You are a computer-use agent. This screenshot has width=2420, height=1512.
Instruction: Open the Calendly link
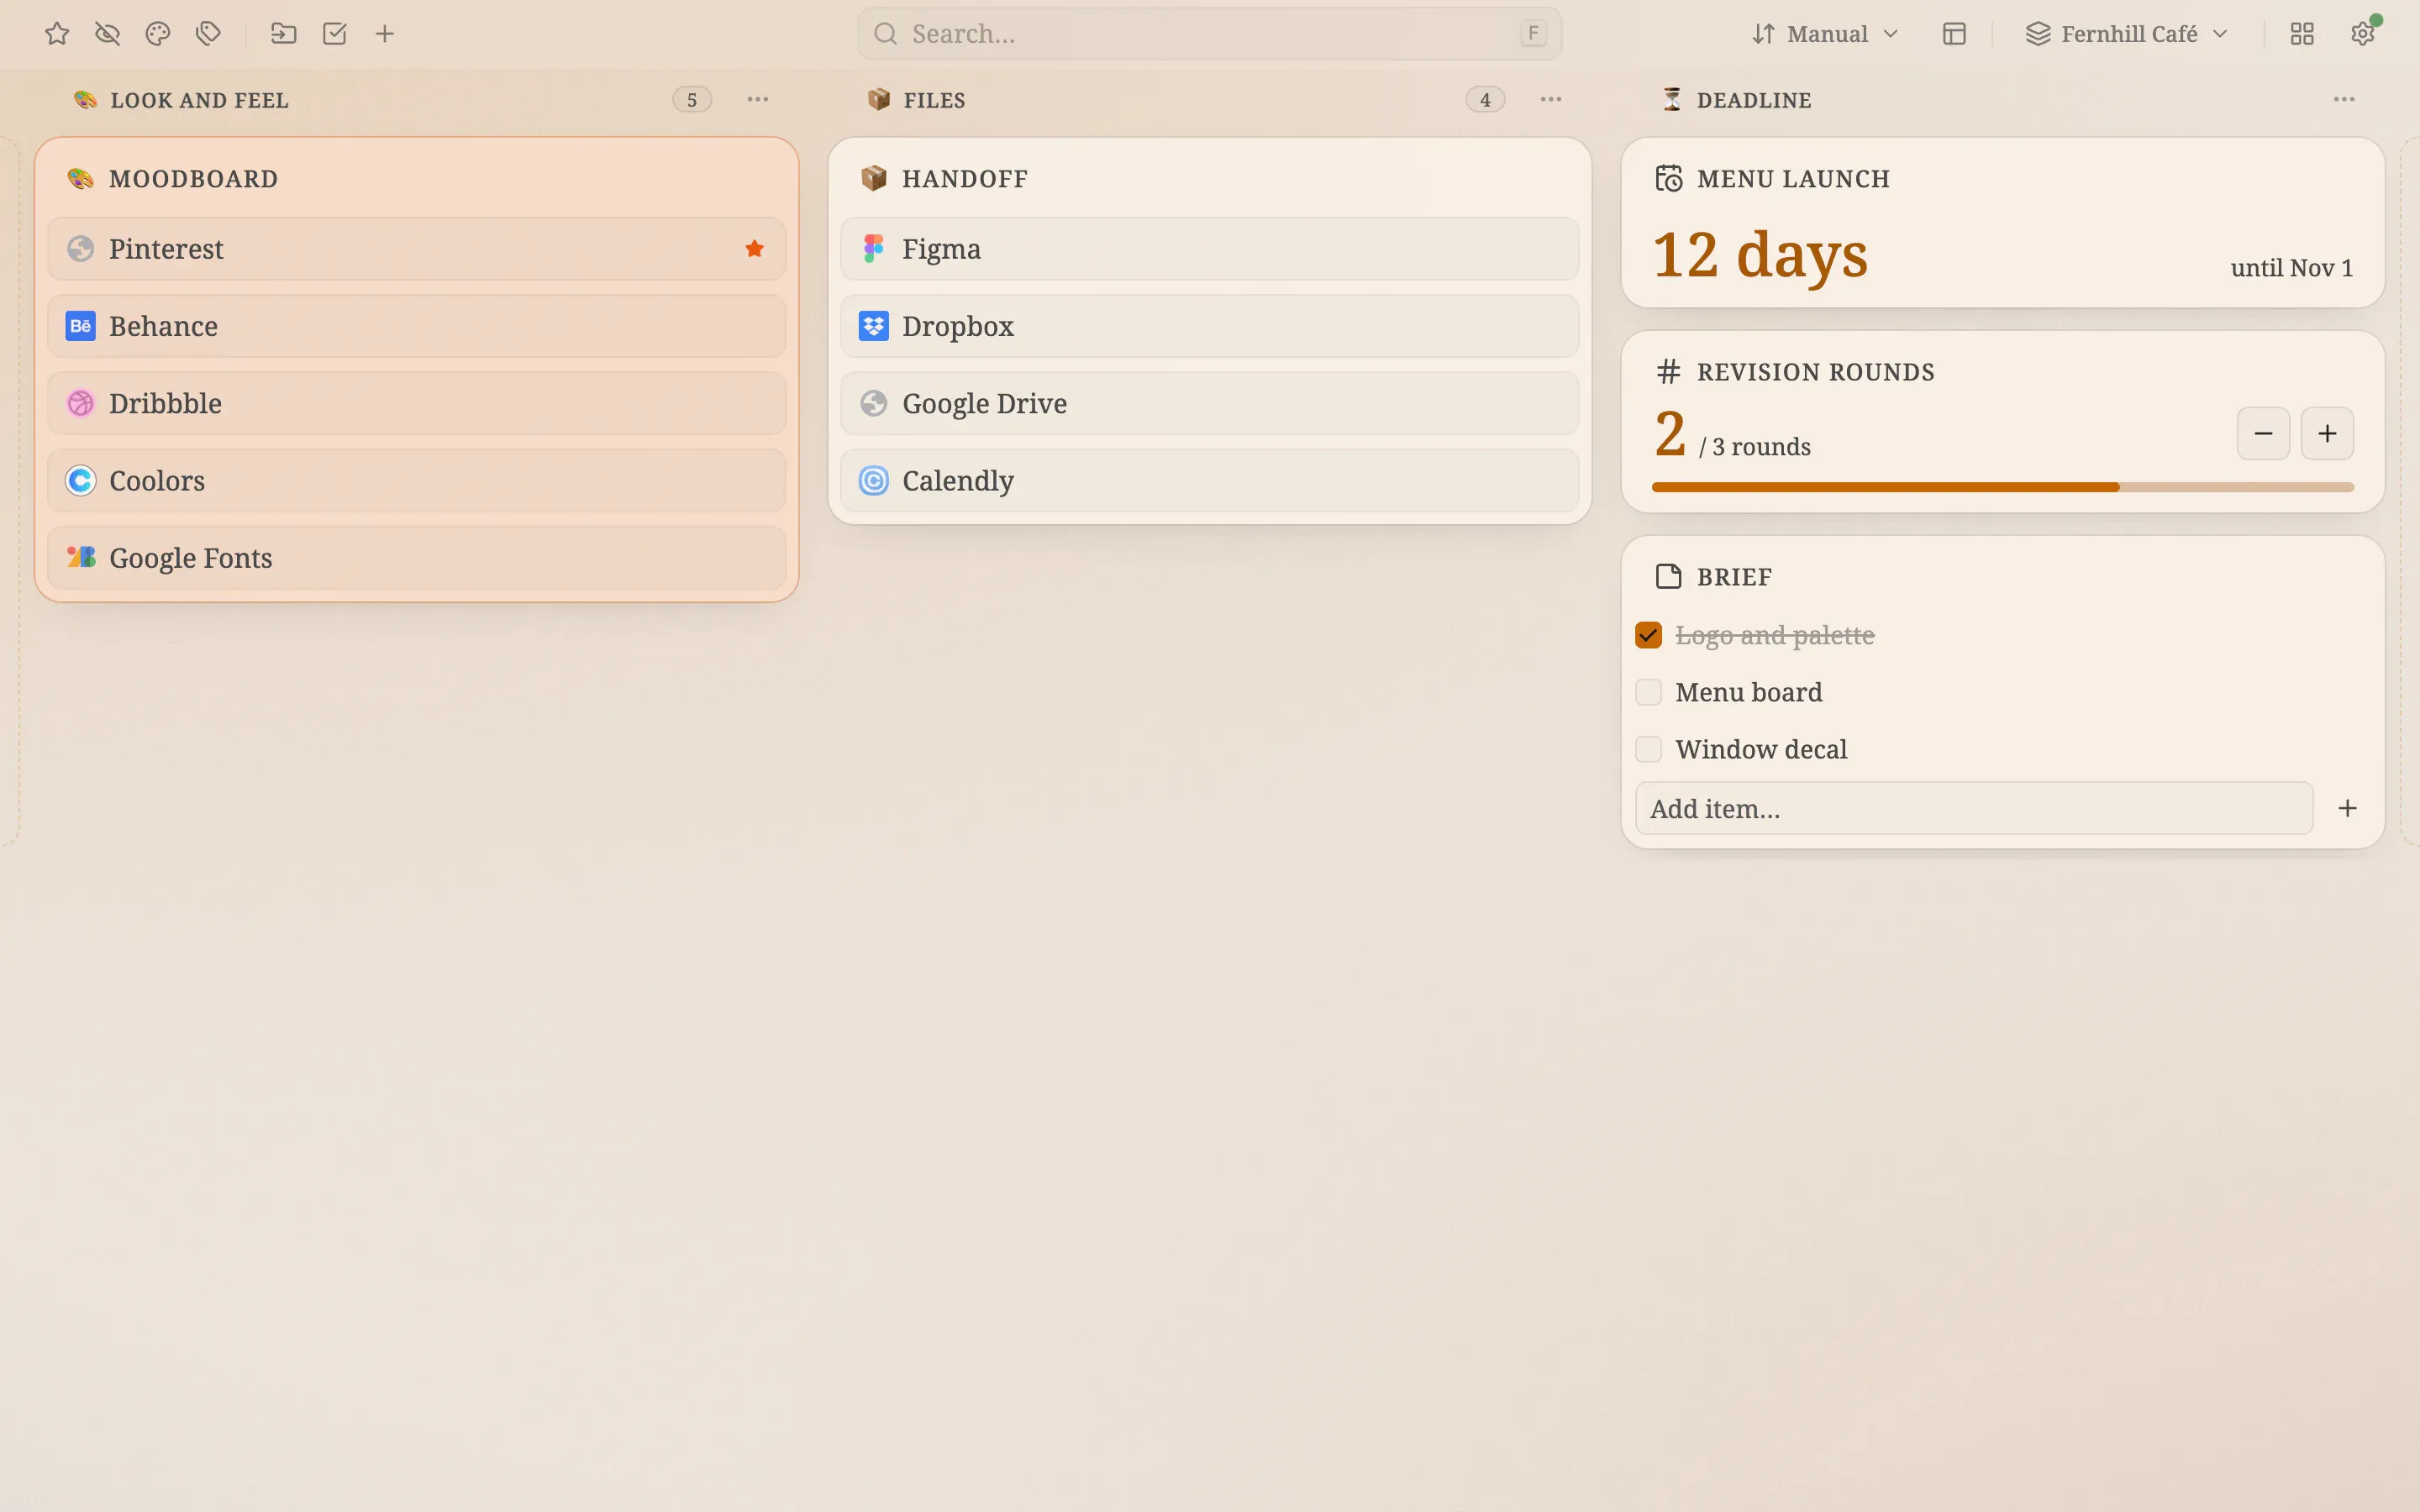1209,480
